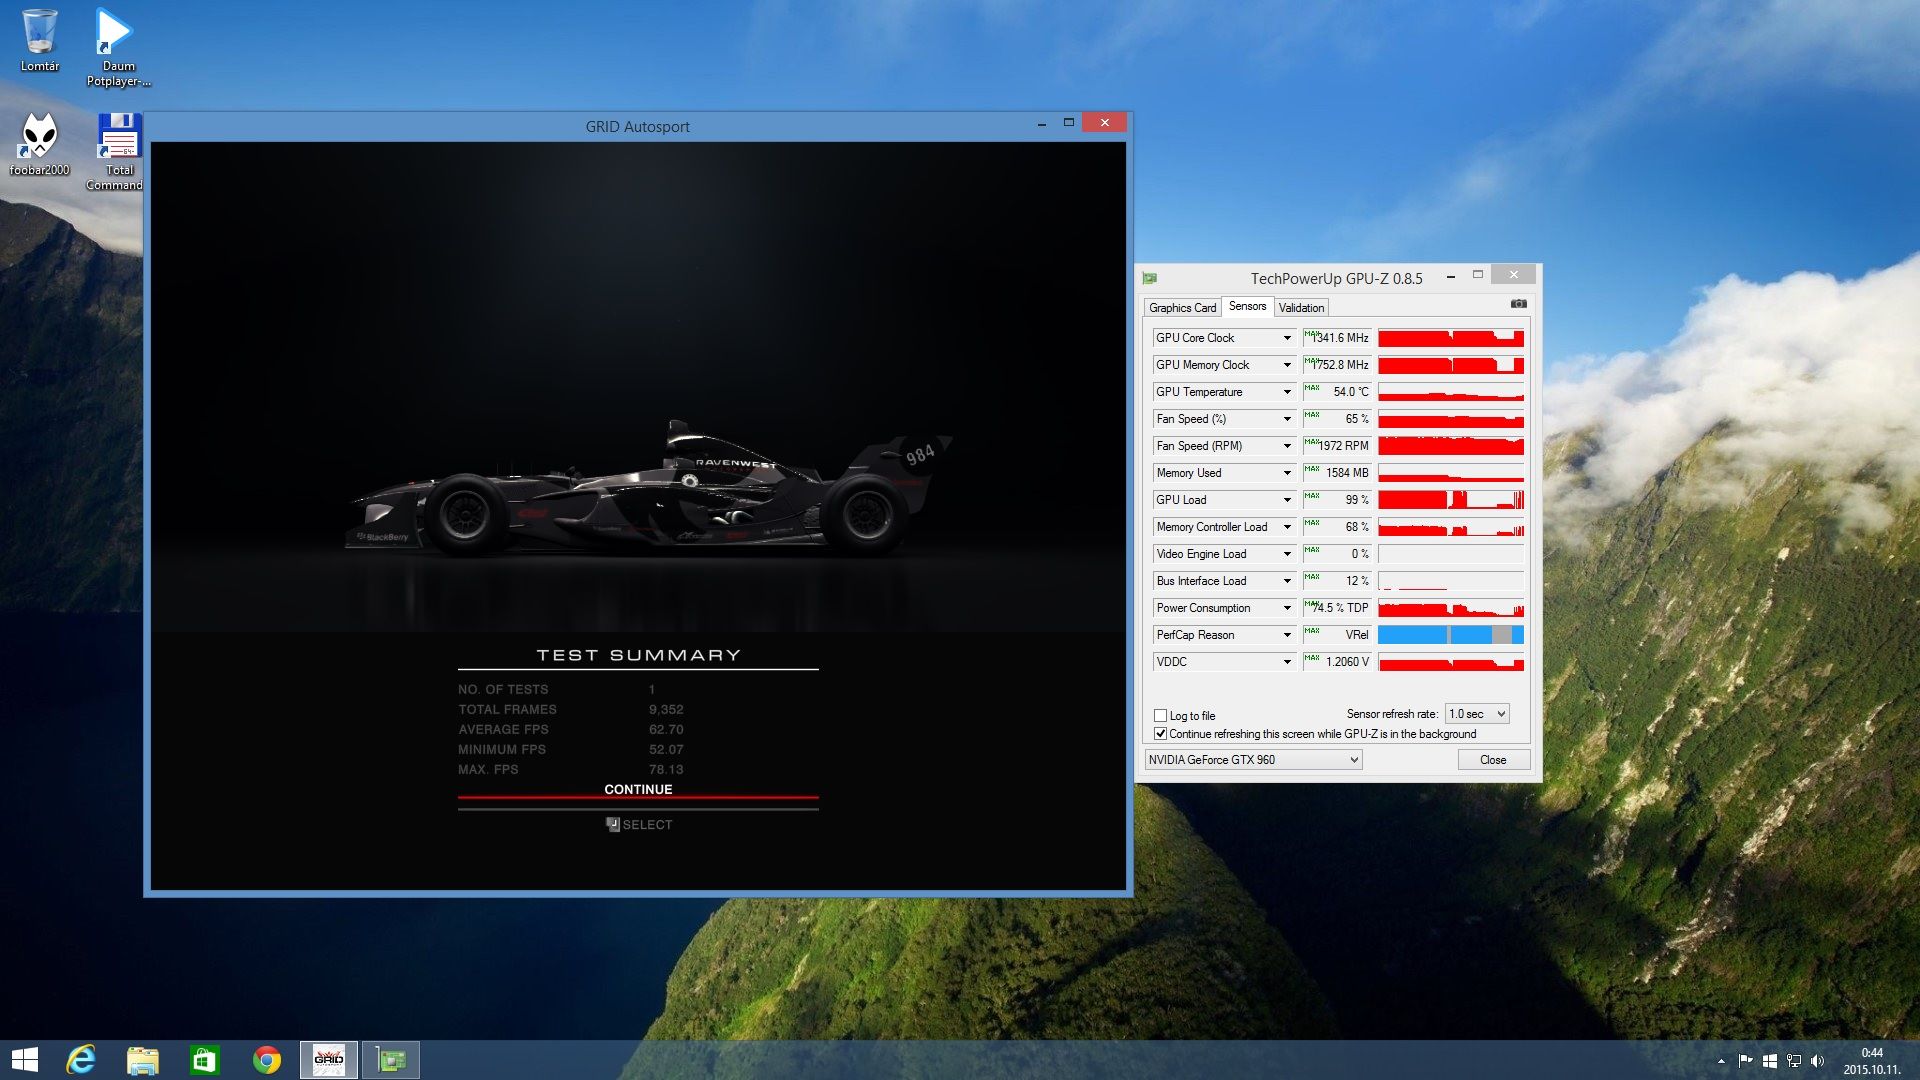The height and width of the screenshot is (1080, 1920).
Task: Expand the Bus Interface Load dropdown
Action: tap(1287, 581)
